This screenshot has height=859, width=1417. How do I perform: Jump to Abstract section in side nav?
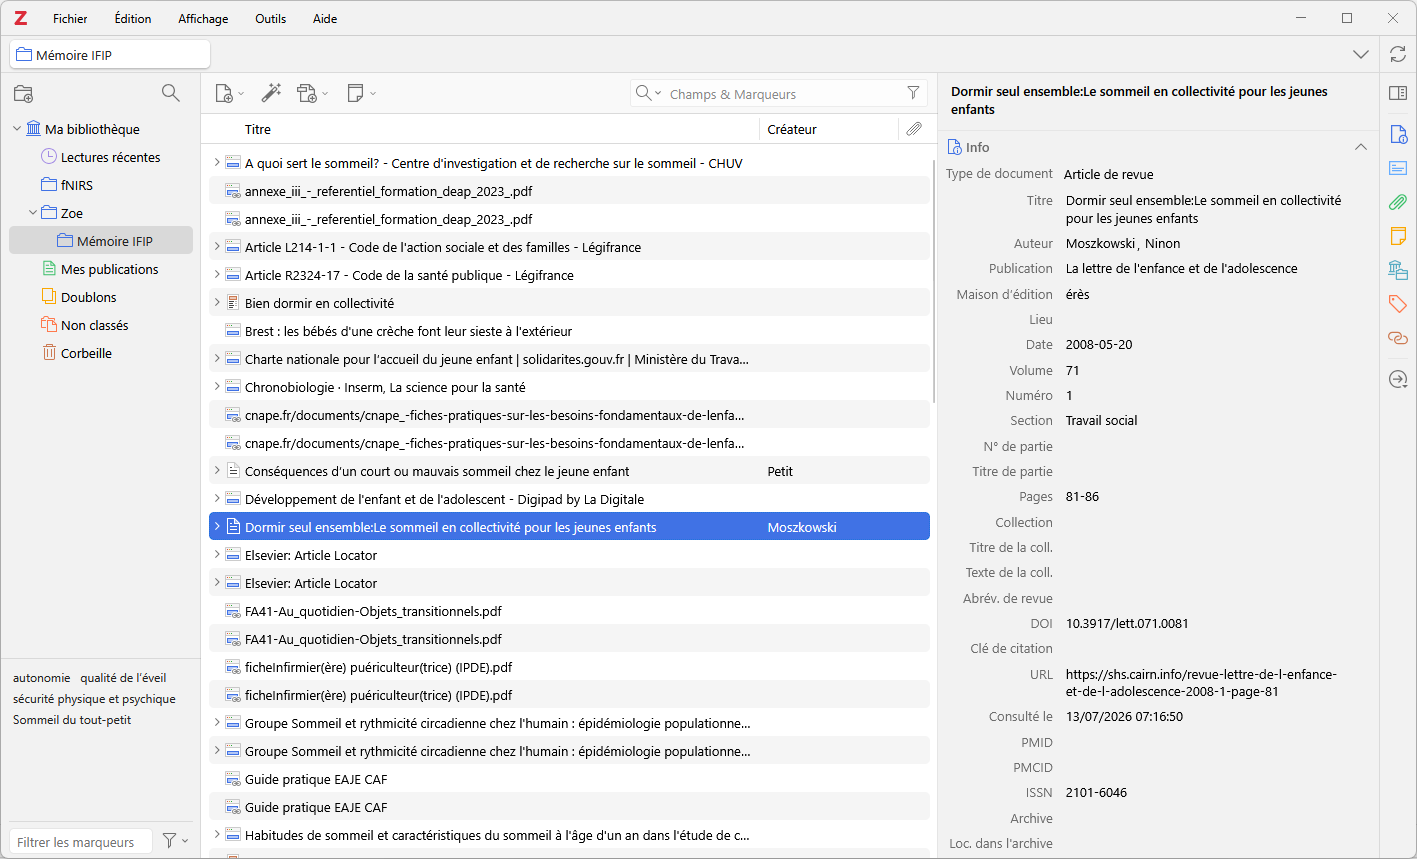[x=1398, y=168]
